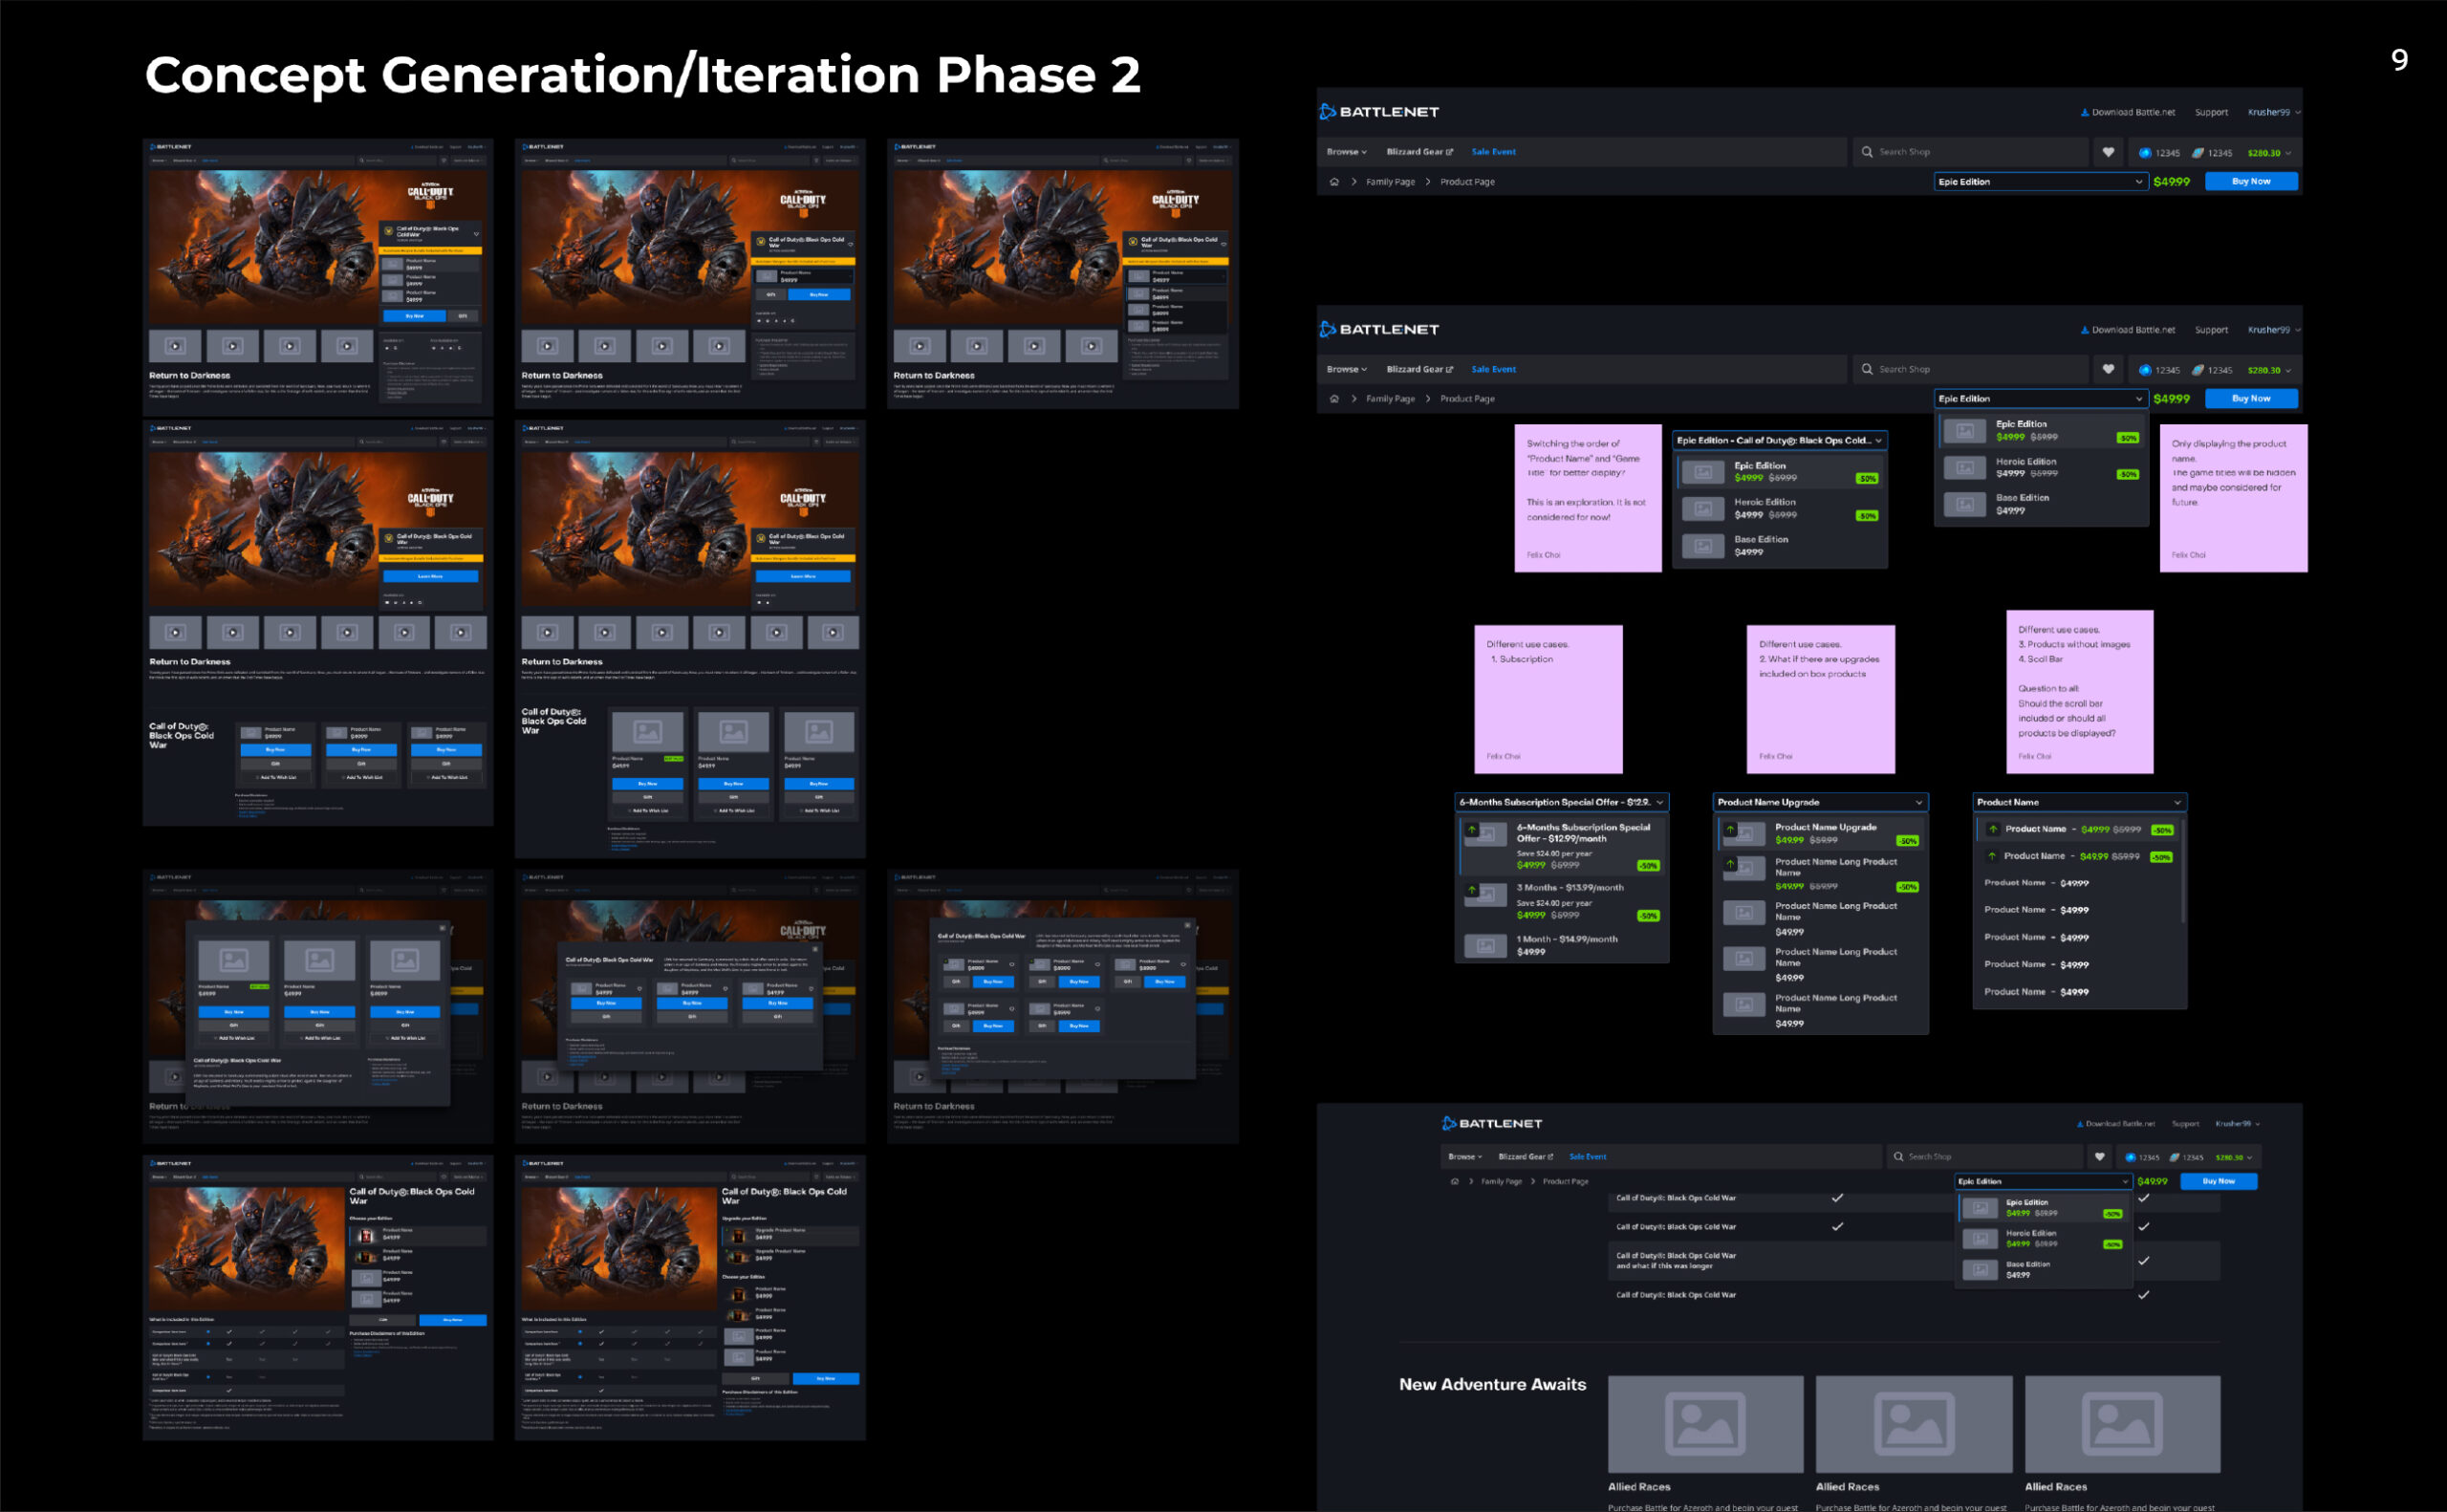Select '1 Month - $14.99/month' subscription option
Viewport: 2447px width, 1512px height.
[x=1561, y=946]
